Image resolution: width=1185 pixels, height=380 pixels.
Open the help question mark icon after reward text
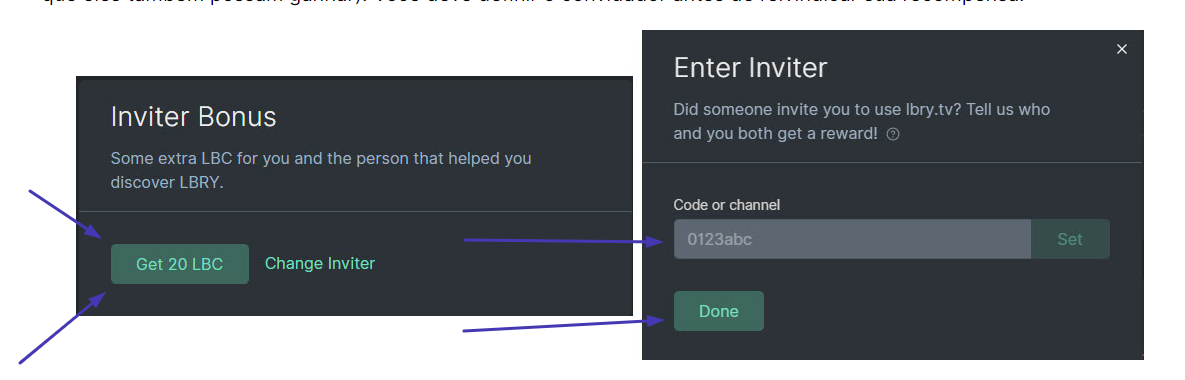893,134
